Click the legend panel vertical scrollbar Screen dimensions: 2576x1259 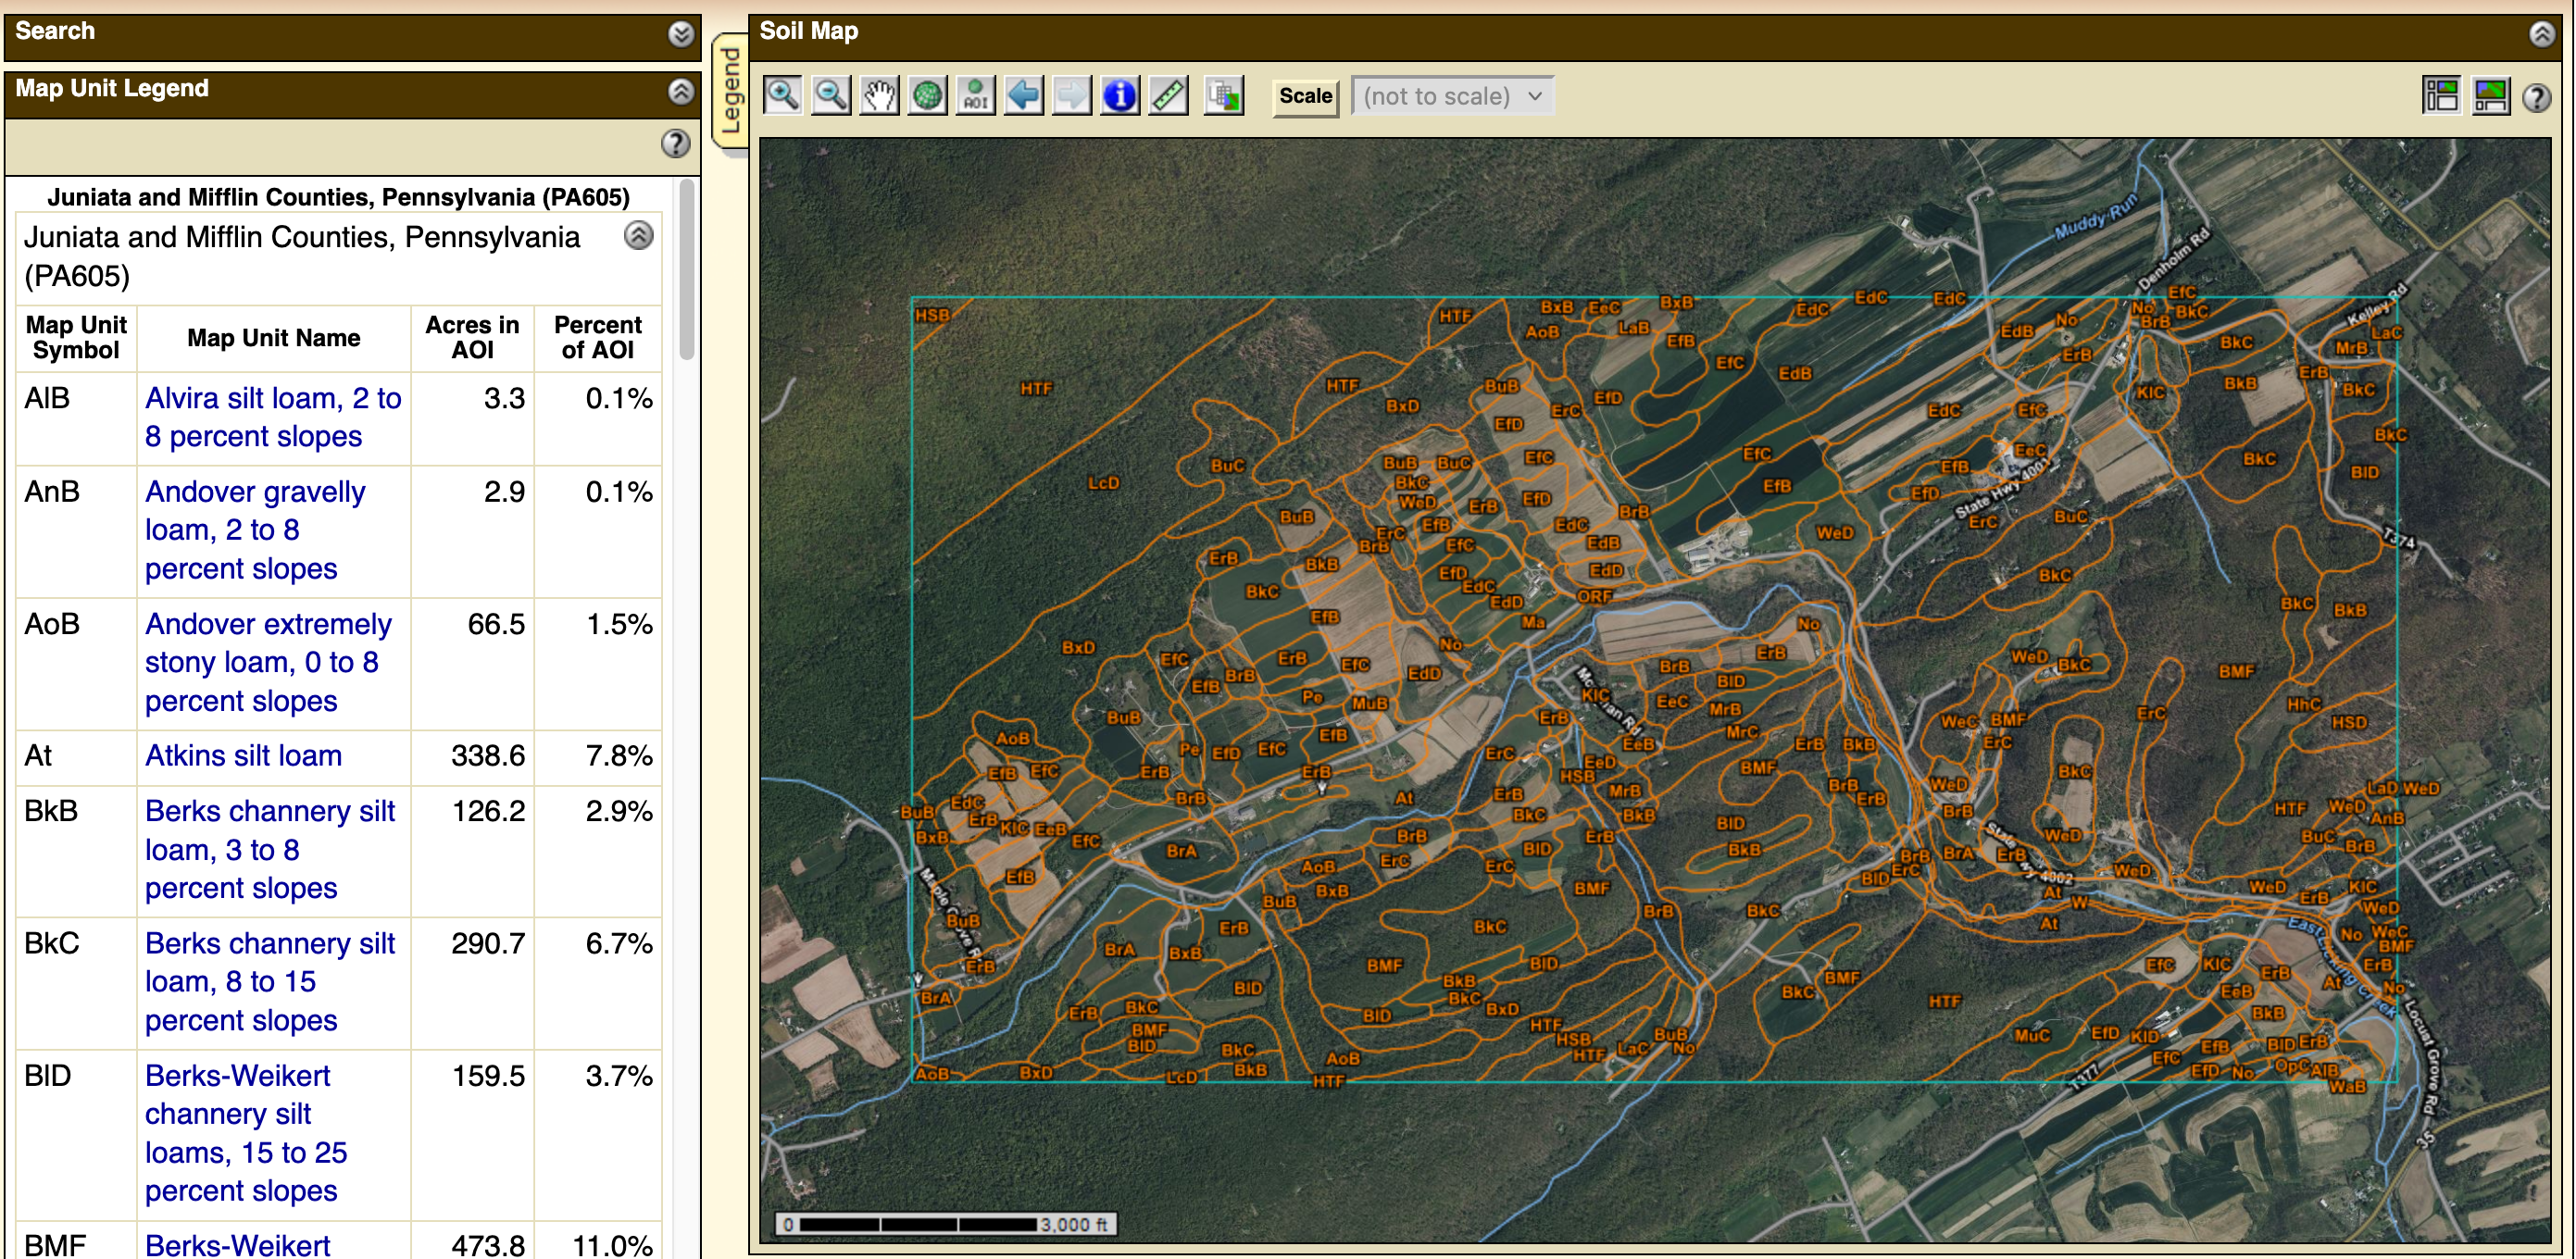pos(686,270)
